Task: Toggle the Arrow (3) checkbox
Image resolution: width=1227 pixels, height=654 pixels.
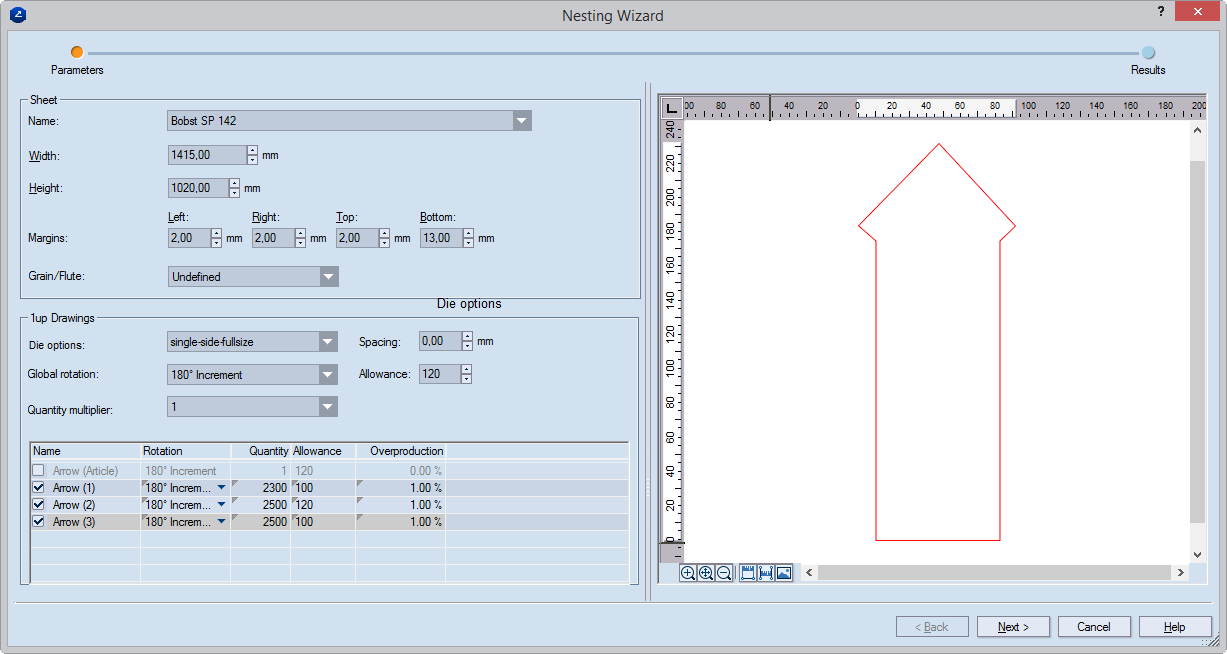Action: (39, 522)
